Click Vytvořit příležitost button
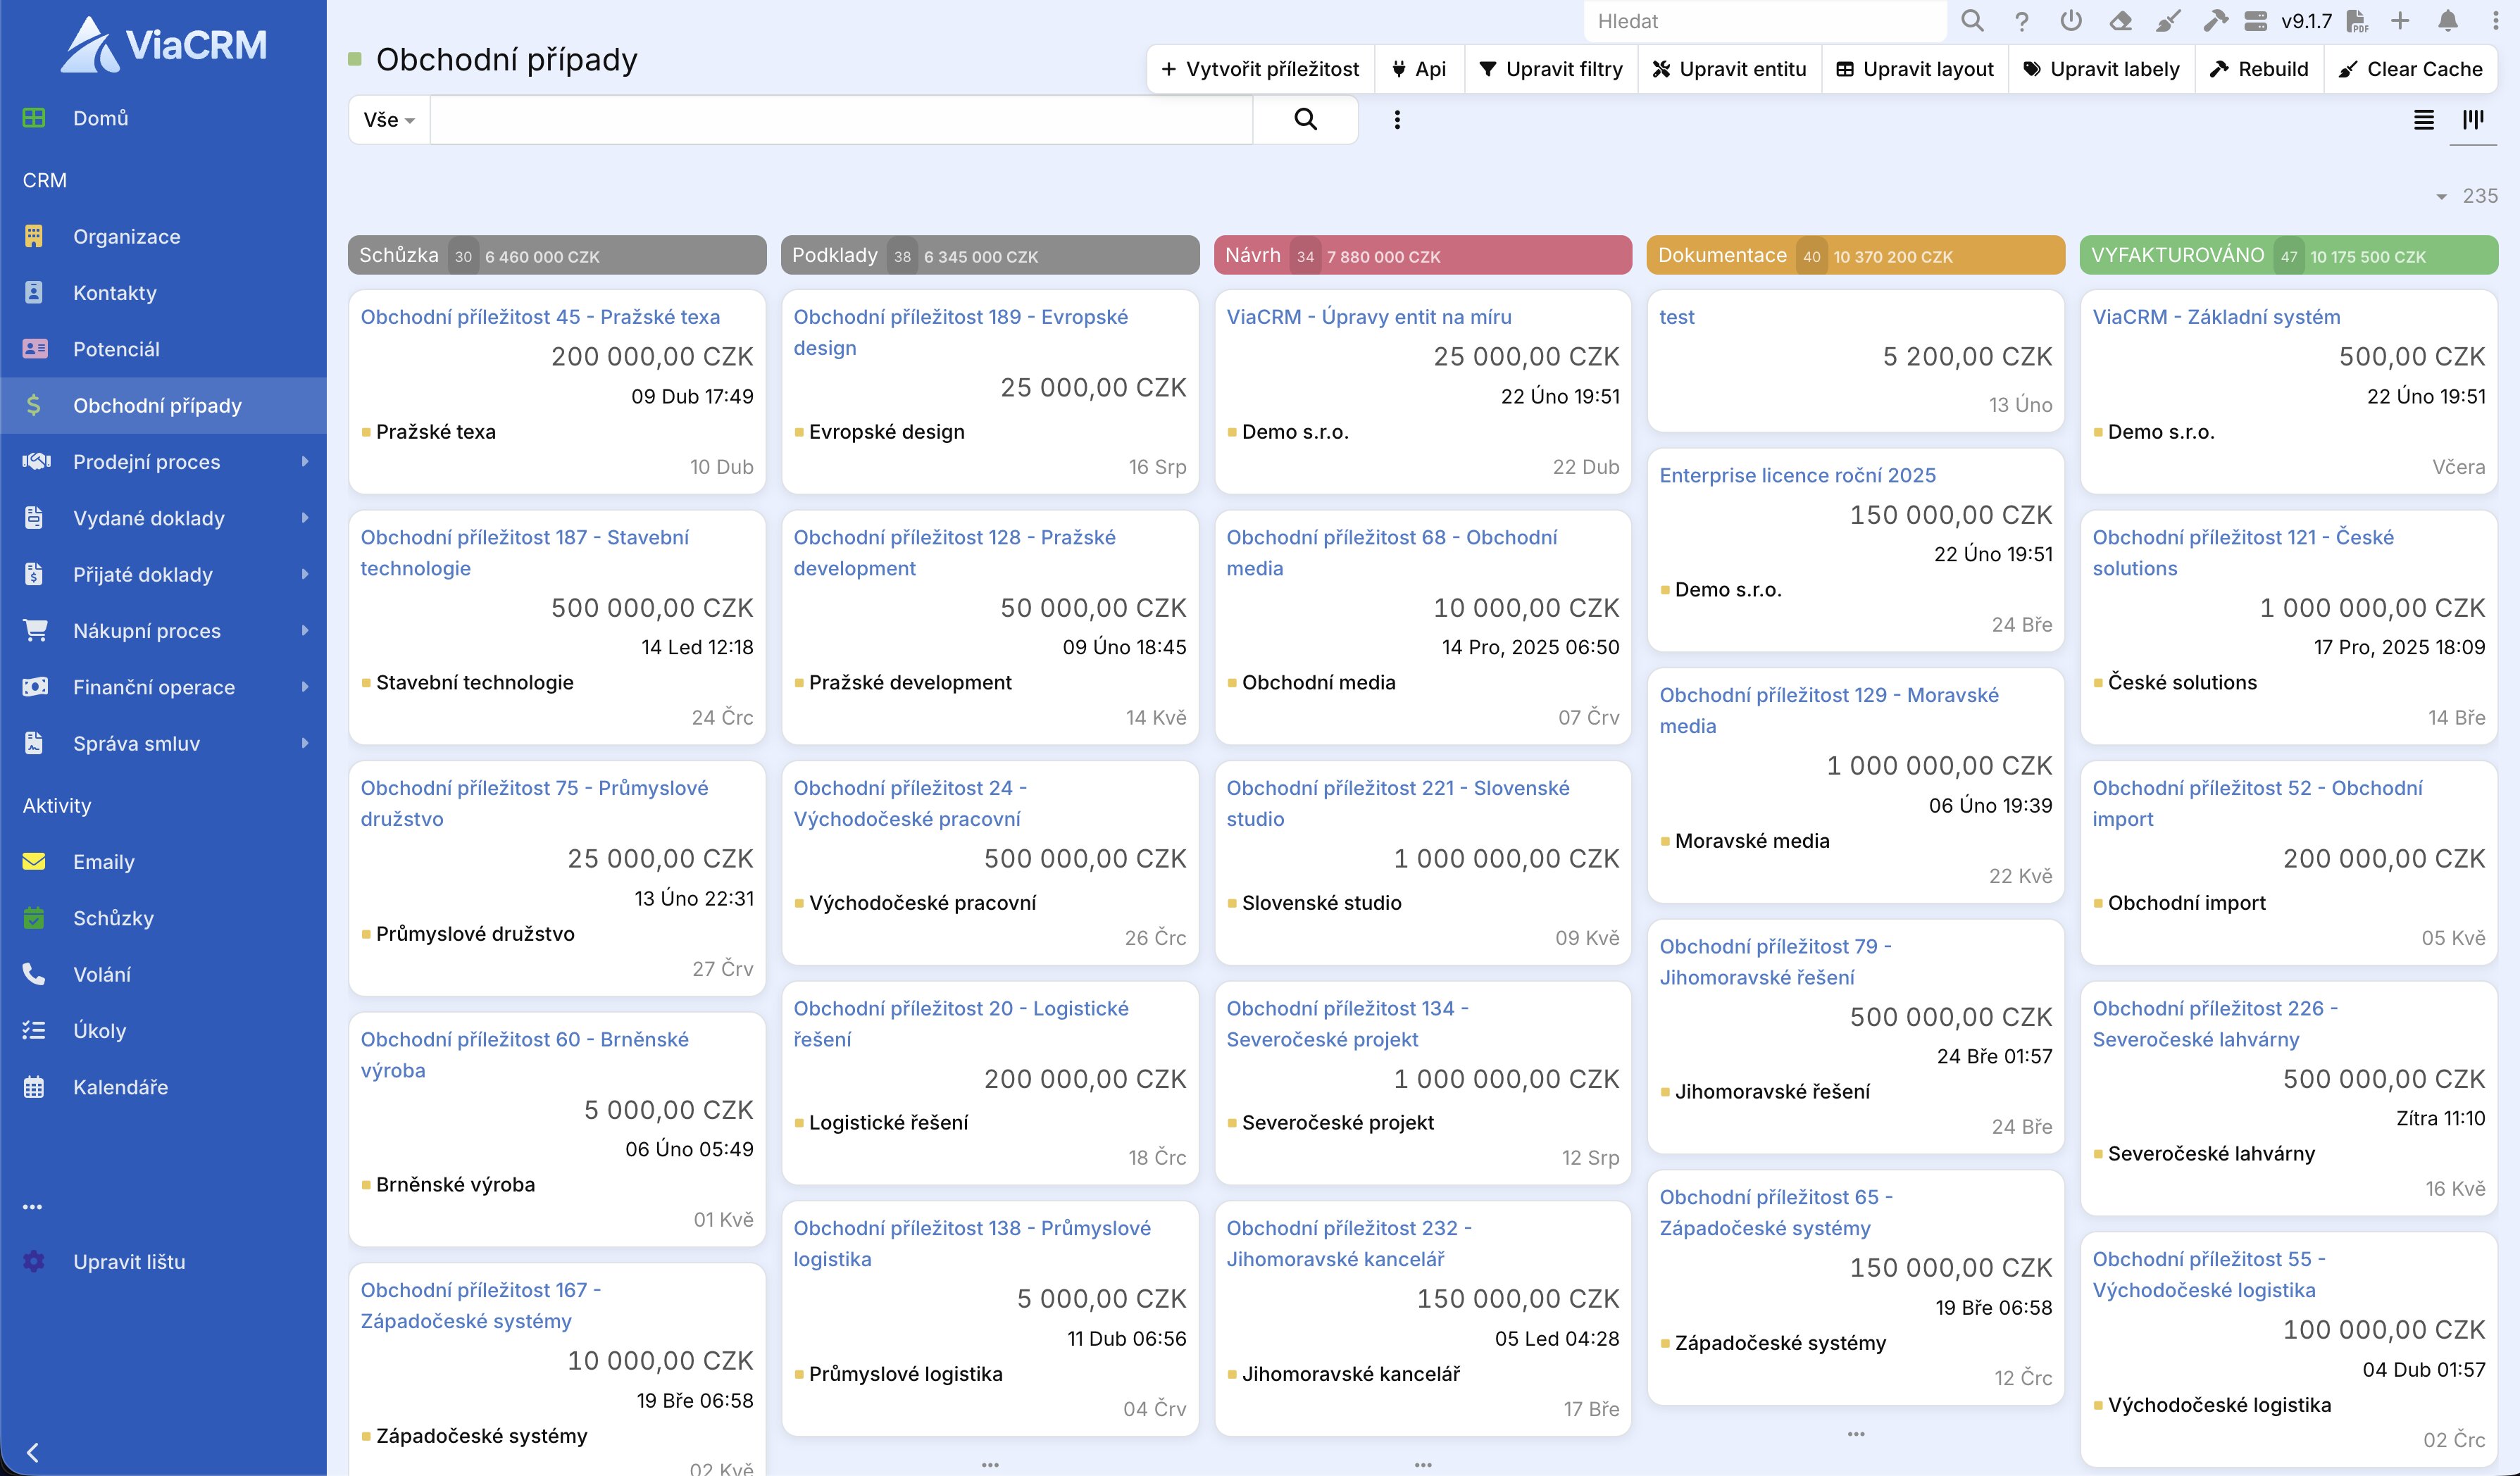2520x1476 pixels. [1260, 69]
